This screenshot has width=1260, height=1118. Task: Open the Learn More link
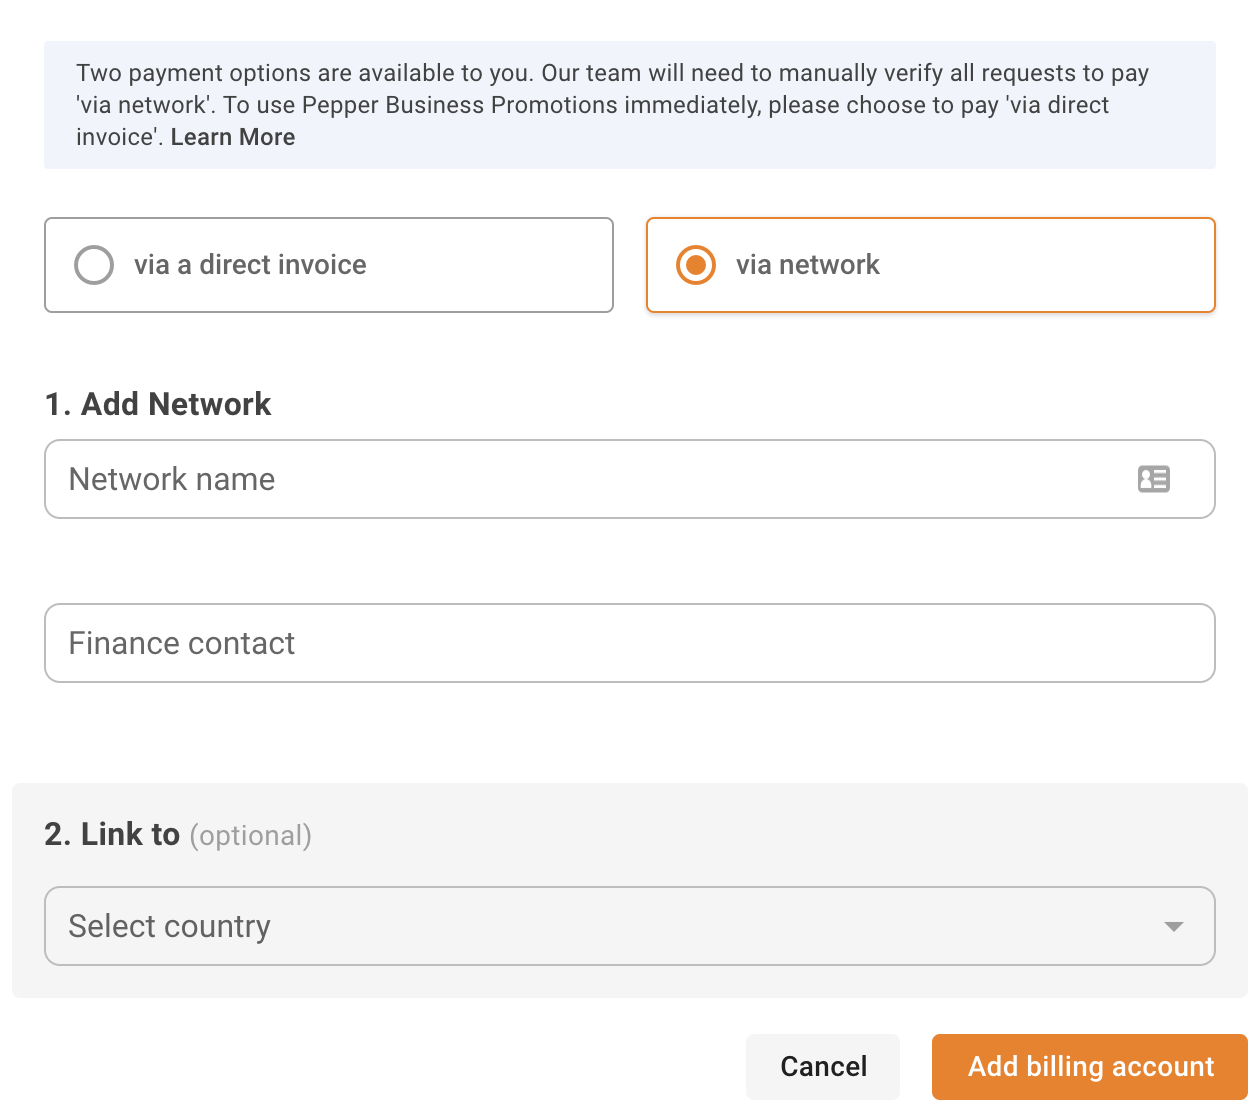point(233,137)
